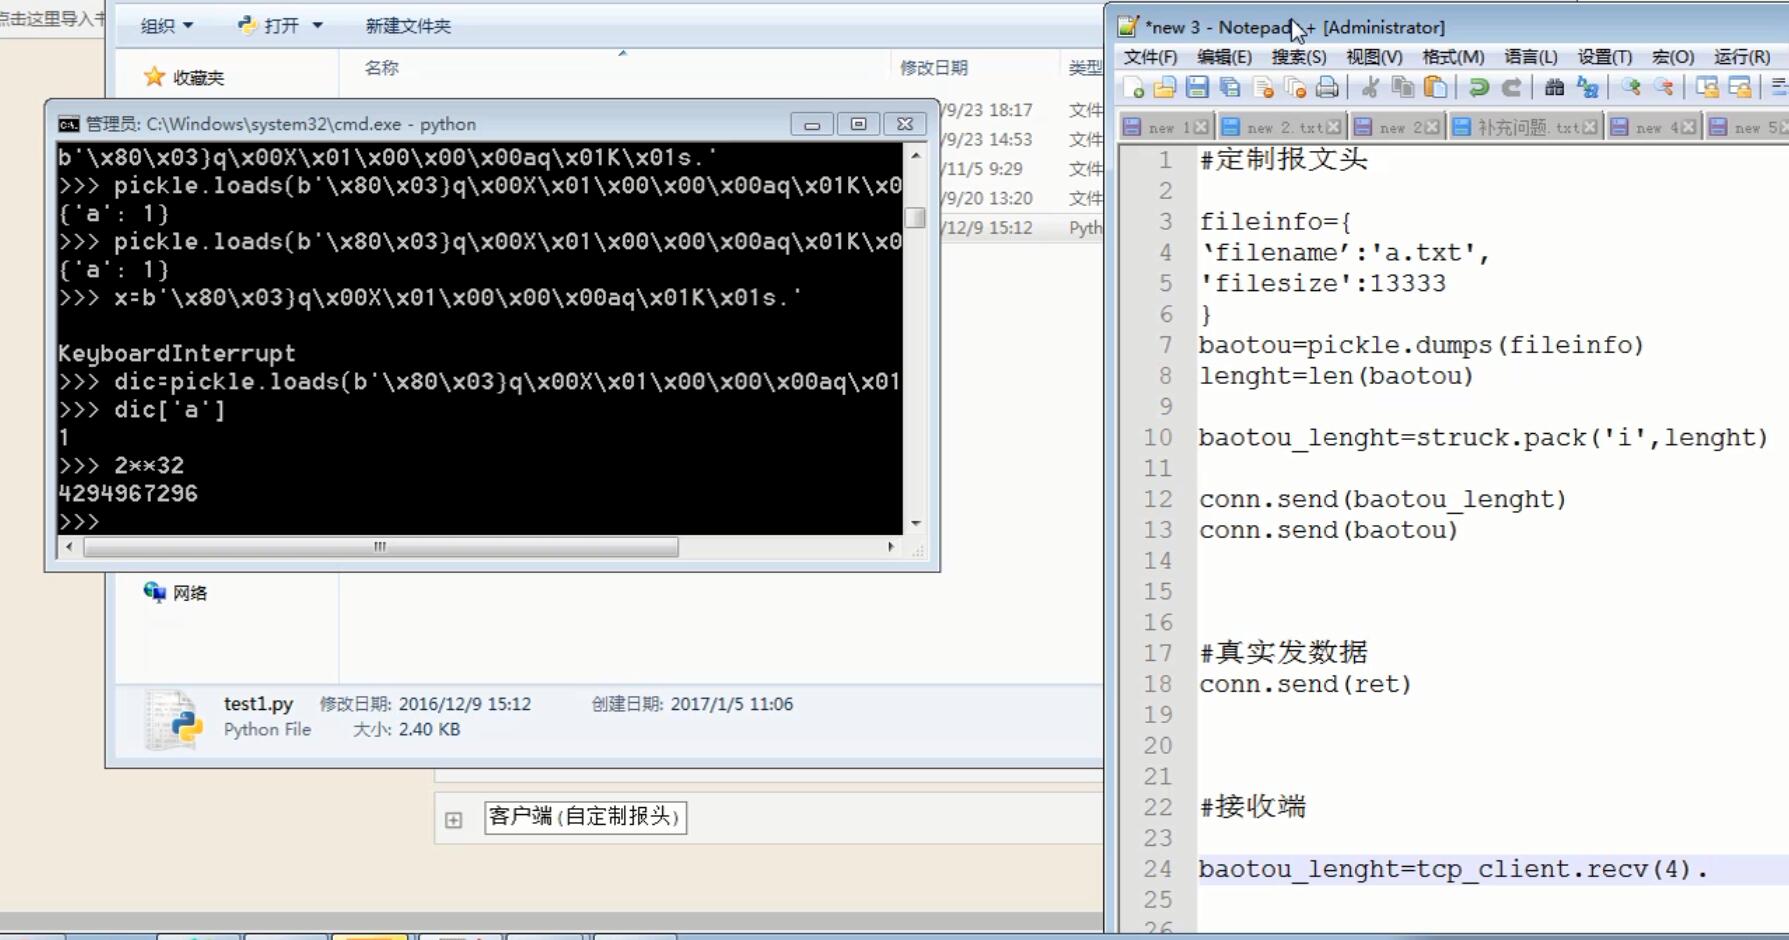Image resolution: width=1789 pixels, height=940 pixels.
Task: Open the dropdown arrow next to 打开
Action: coord(317,26)
